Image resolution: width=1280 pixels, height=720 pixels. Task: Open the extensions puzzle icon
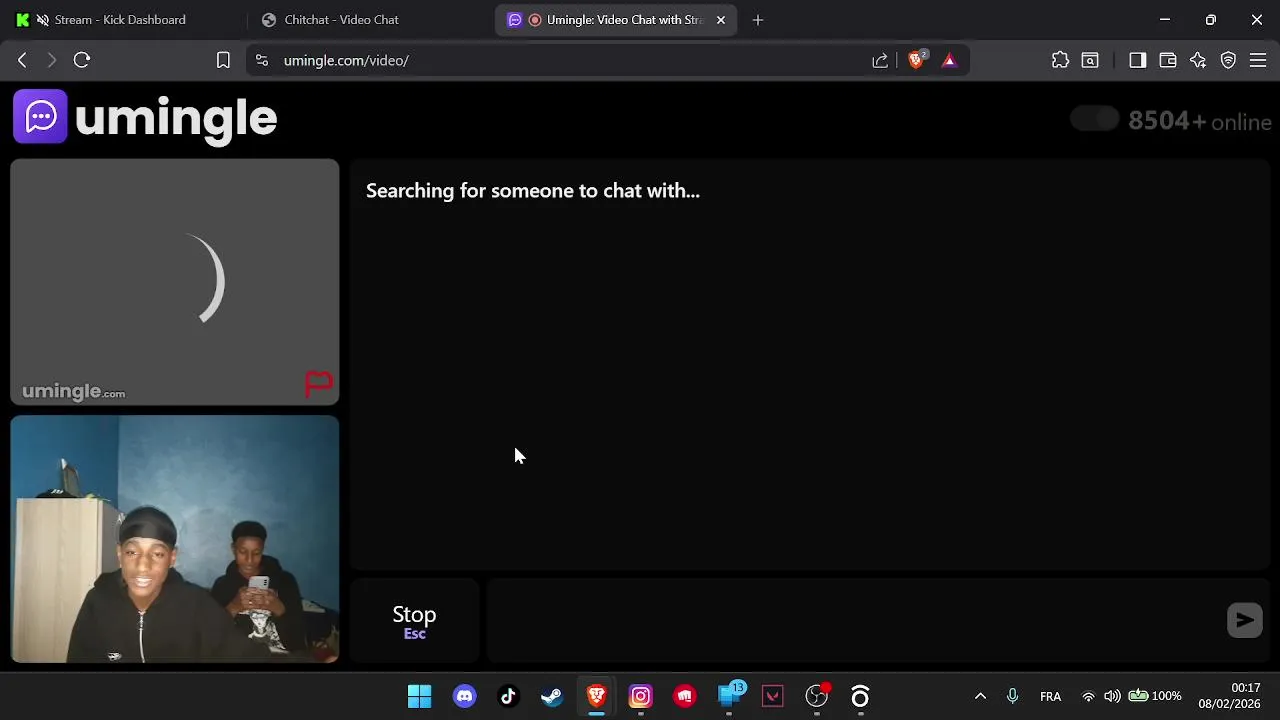coord(1060,60)
